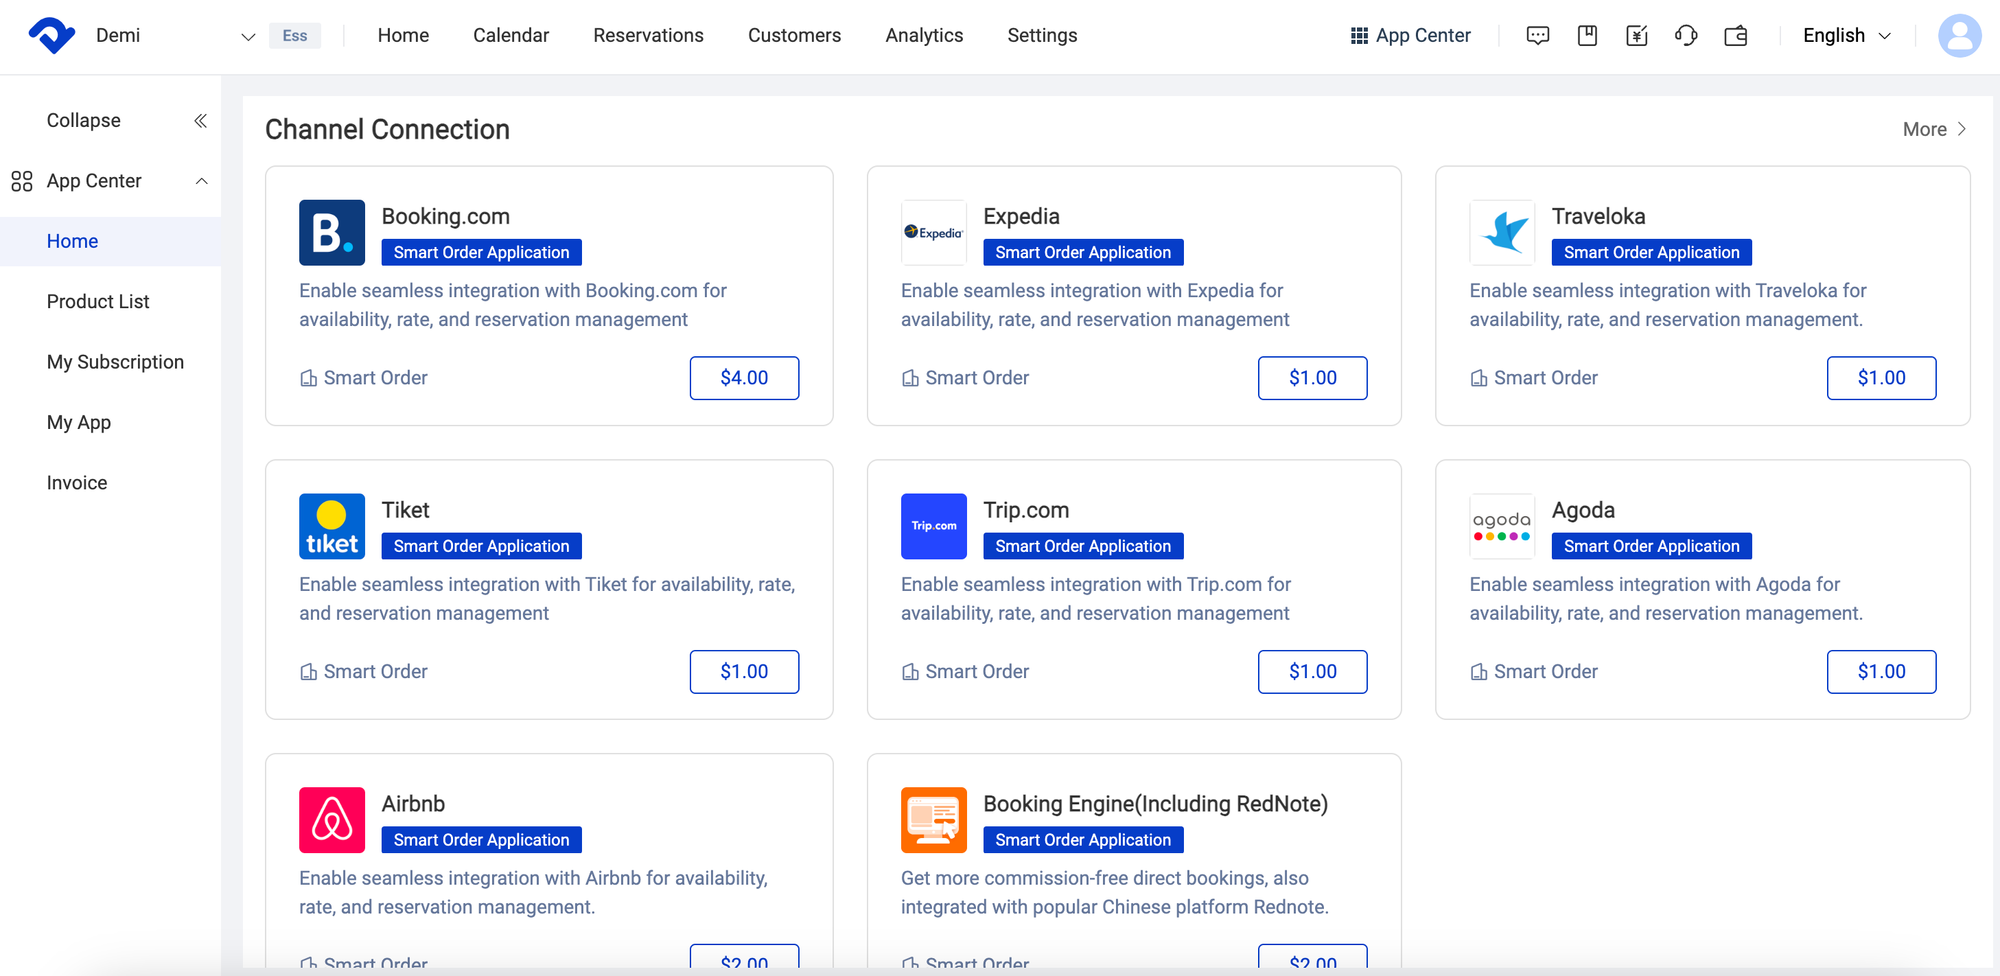This screenshot has width=2000, height=976.
Task: Expand the Demi property selector dropdown
Action: 248,37
